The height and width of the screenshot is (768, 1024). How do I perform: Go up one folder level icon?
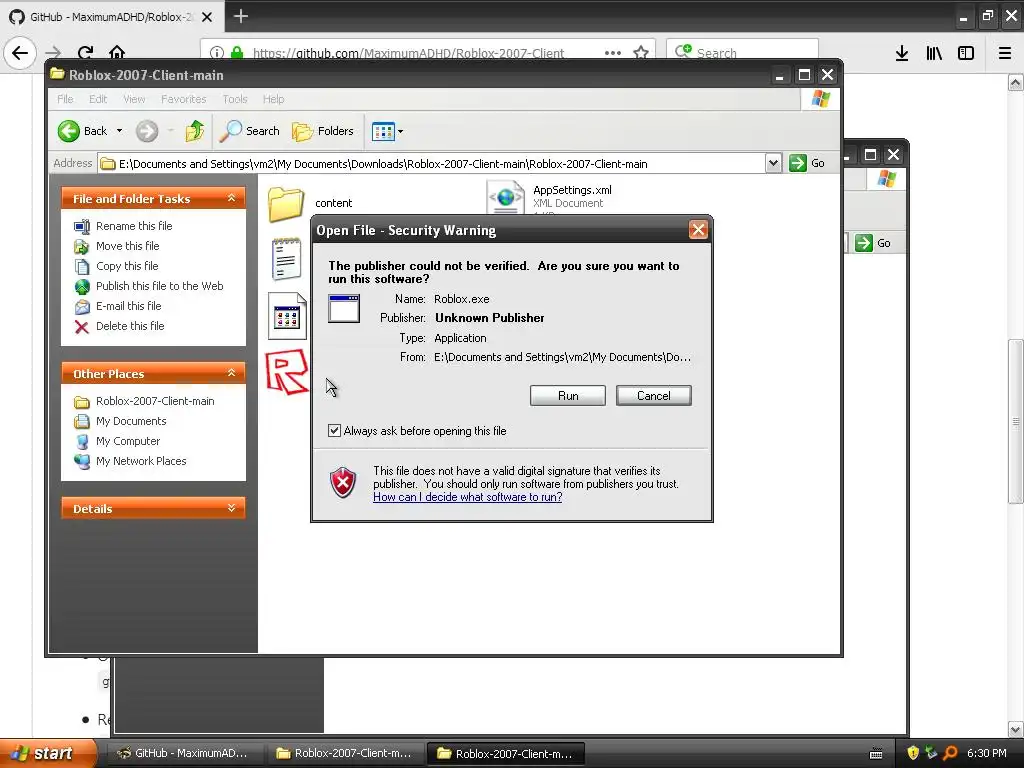[195, 131]
